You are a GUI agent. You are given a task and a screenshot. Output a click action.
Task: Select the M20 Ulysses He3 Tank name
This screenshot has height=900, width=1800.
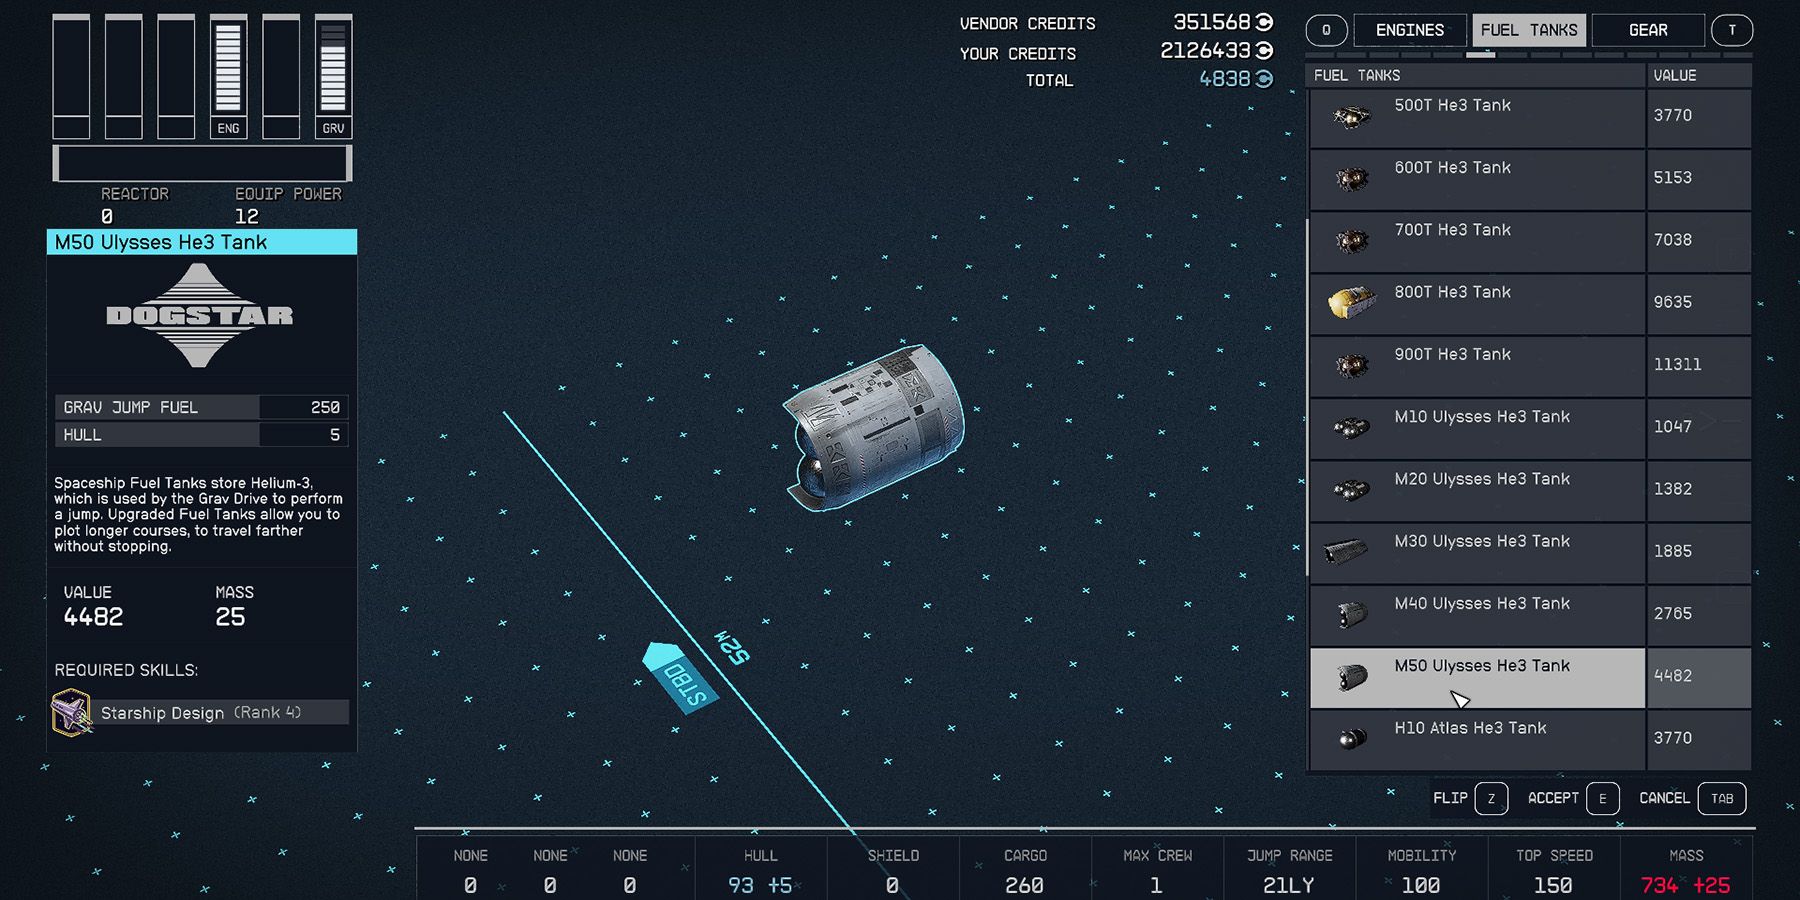[1482, 478]
